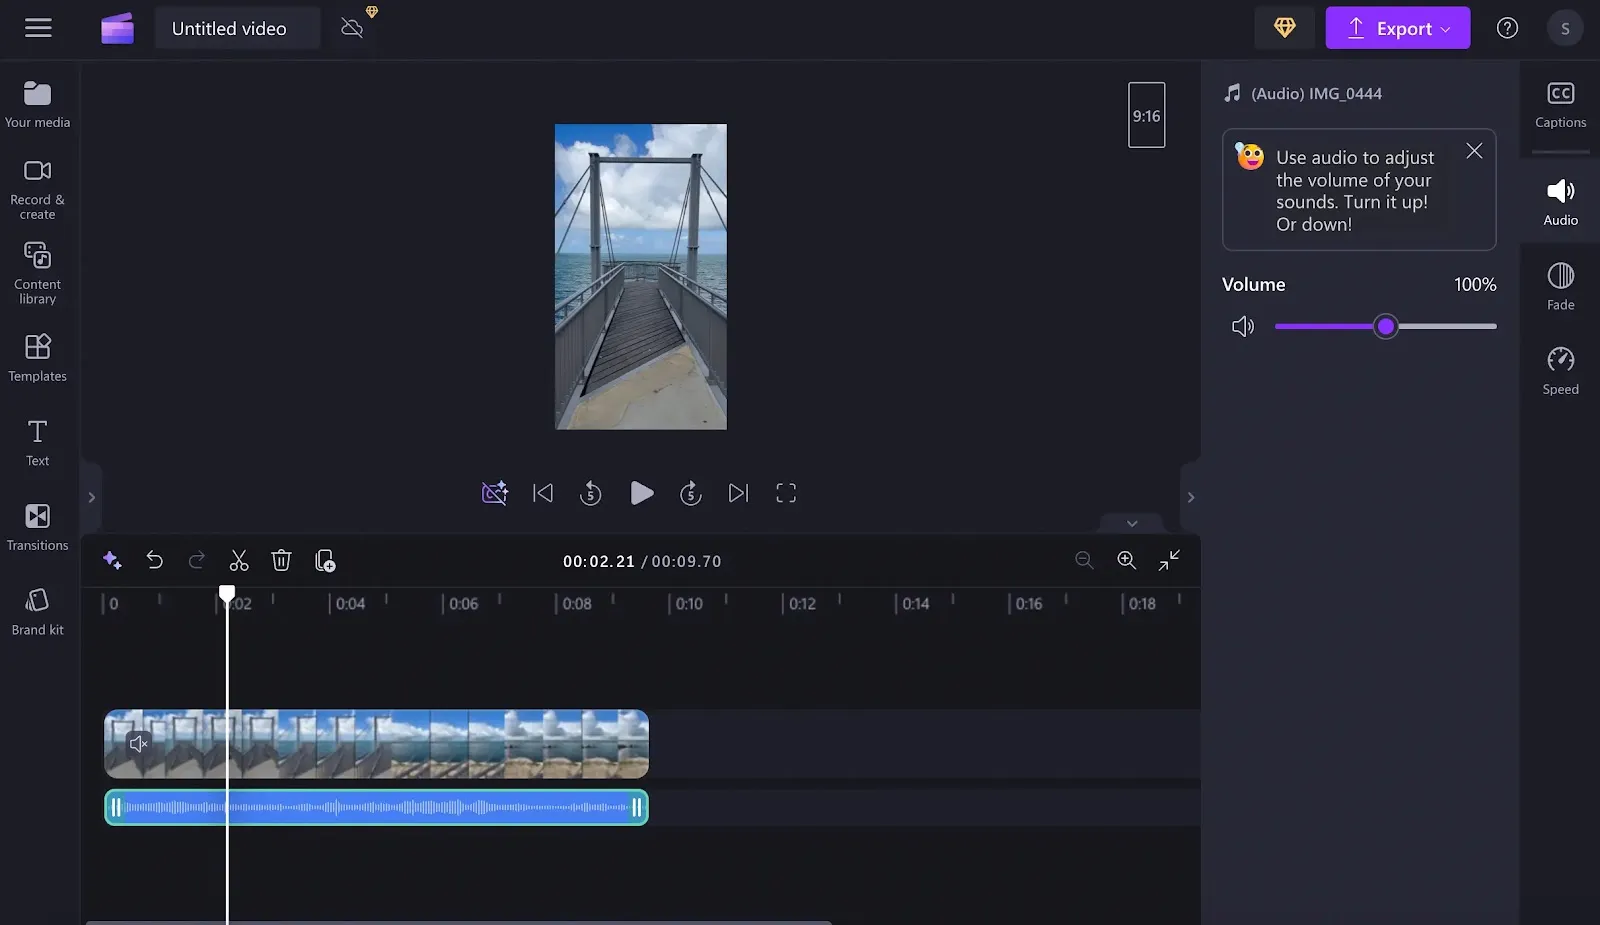
Task: Open the Brand kit panel
Action: click(x=38, y=612)
